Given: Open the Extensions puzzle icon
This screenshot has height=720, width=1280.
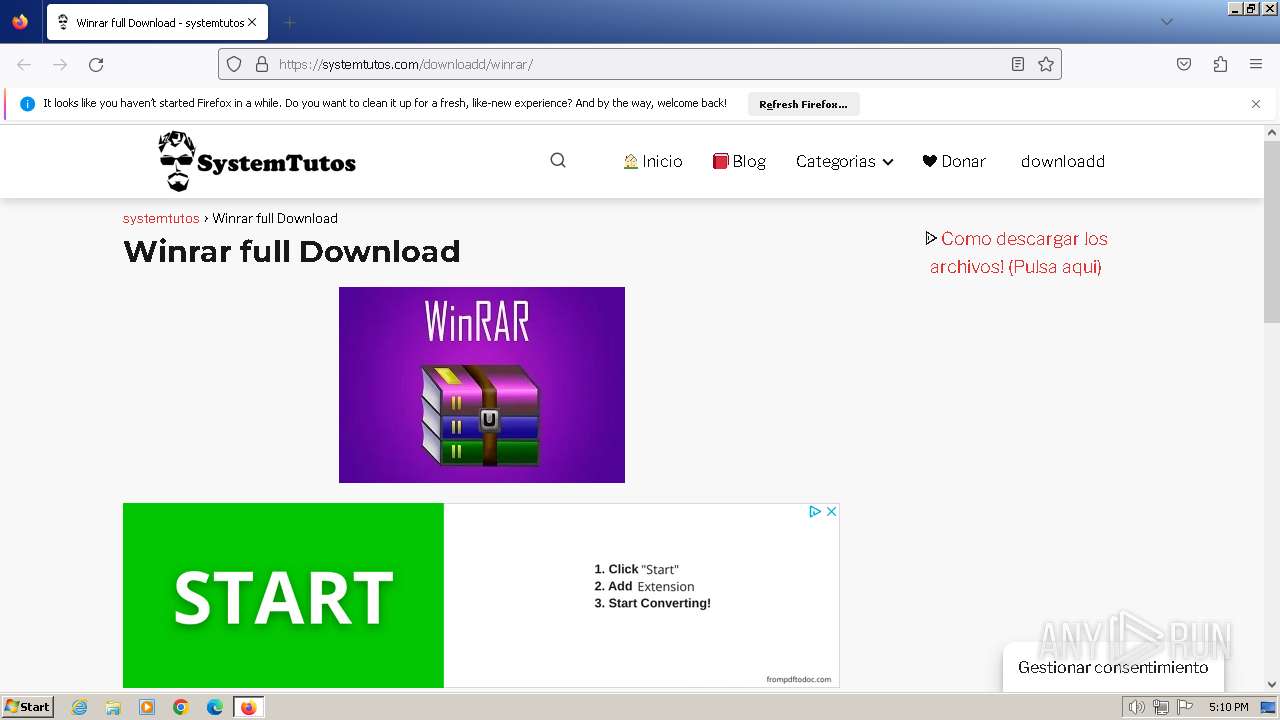Looking at the screenshot, I should pos(1220,64).
